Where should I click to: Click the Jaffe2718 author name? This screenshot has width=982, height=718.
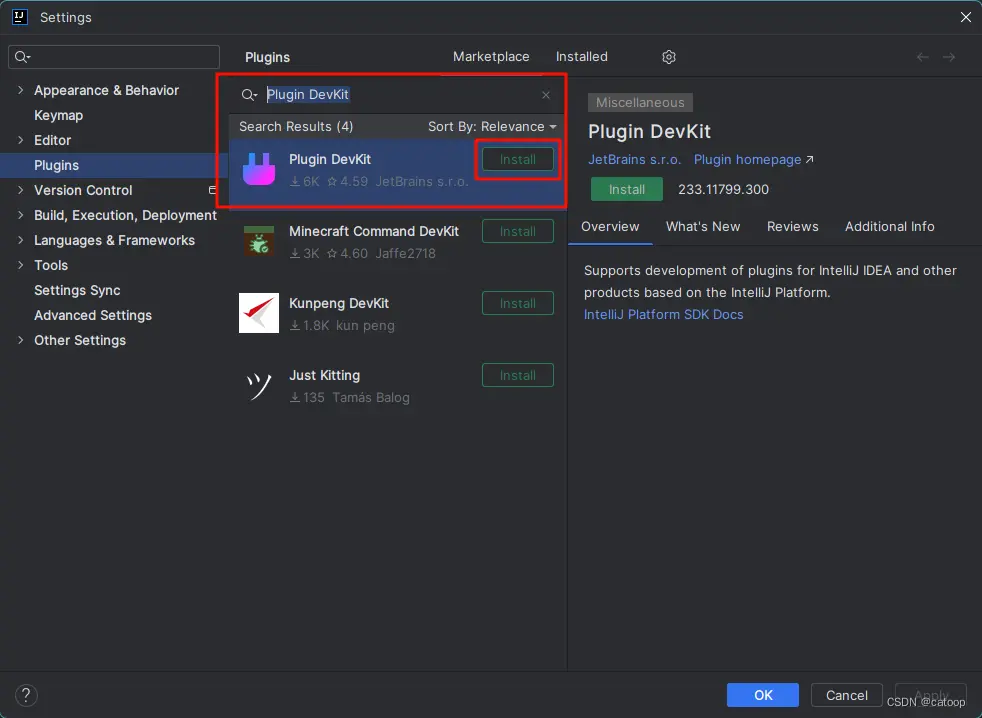[x=405, y=254]
